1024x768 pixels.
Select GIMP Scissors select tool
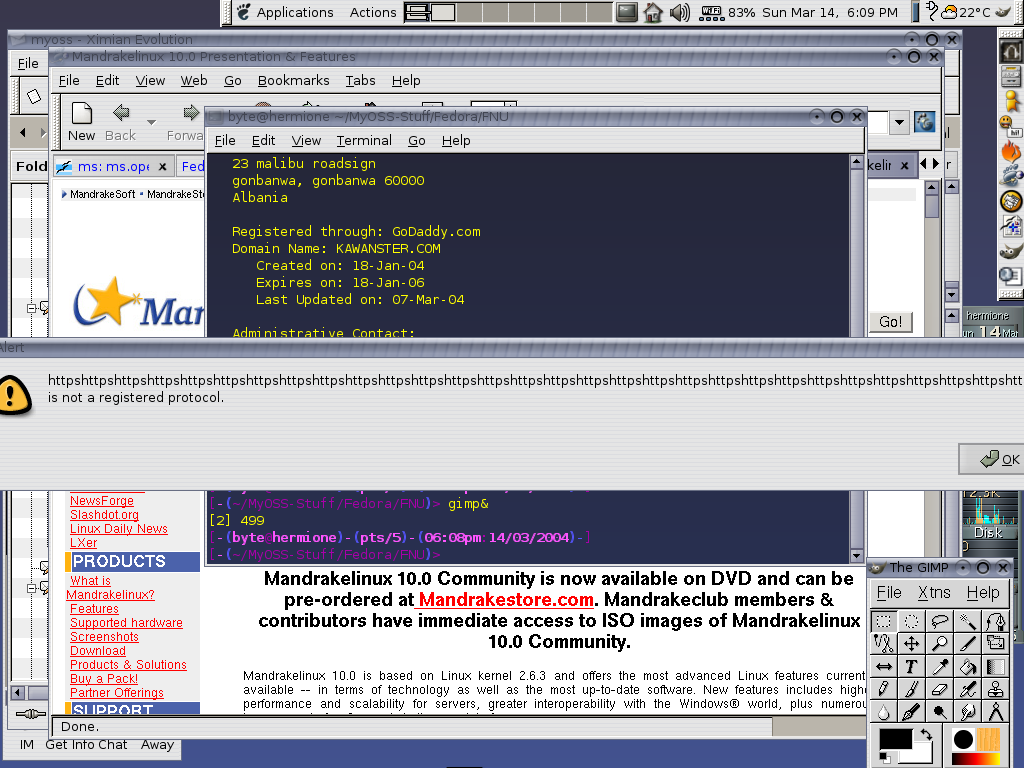[883, 644]
